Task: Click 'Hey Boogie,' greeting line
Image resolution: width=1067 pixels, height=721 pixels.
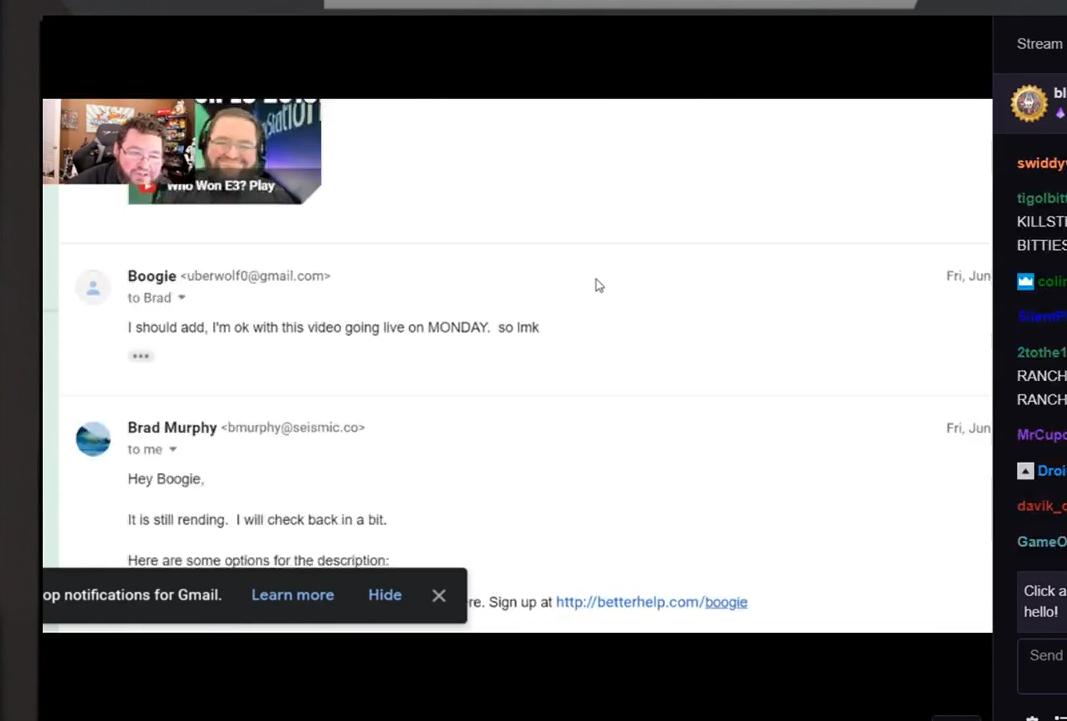Action: (166, 479)
